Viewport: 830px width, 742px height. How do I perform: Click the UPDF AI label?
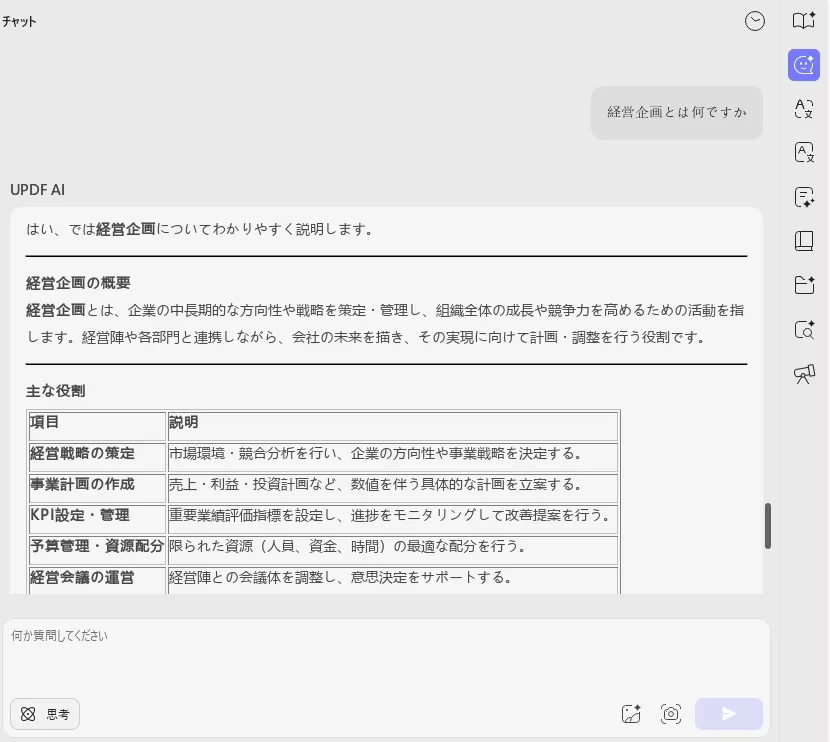coord(38,189)
